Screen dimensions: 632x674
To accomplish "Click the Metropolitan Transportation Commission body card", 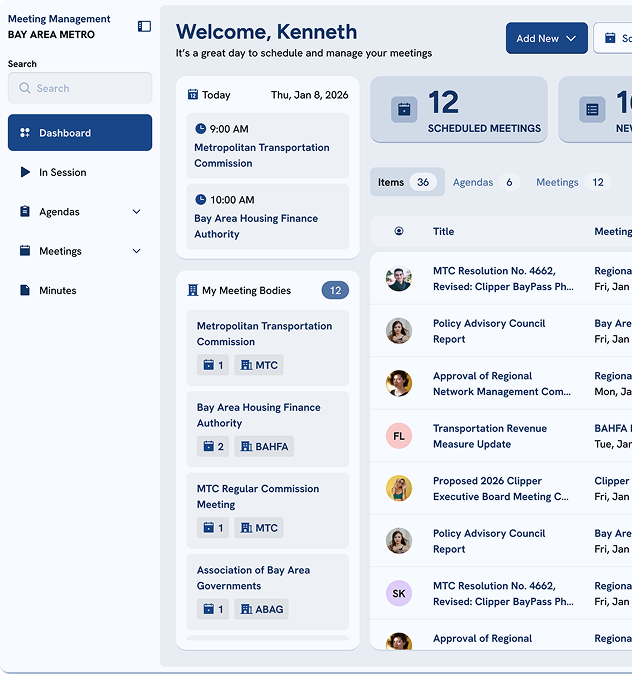I will click(x=267, y=347).
